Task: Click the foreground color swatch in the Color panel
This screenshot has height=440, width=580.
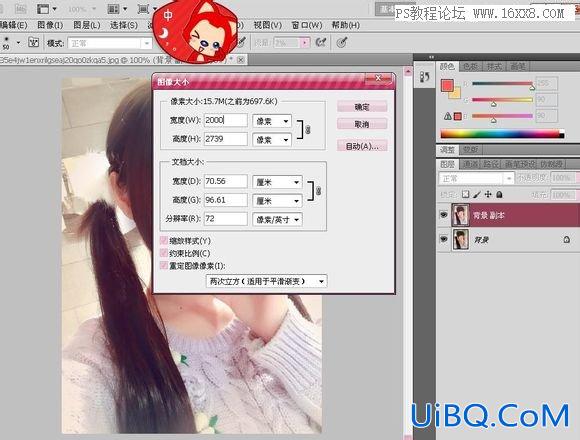Action: pyautogui.click(x=447, y=86)
